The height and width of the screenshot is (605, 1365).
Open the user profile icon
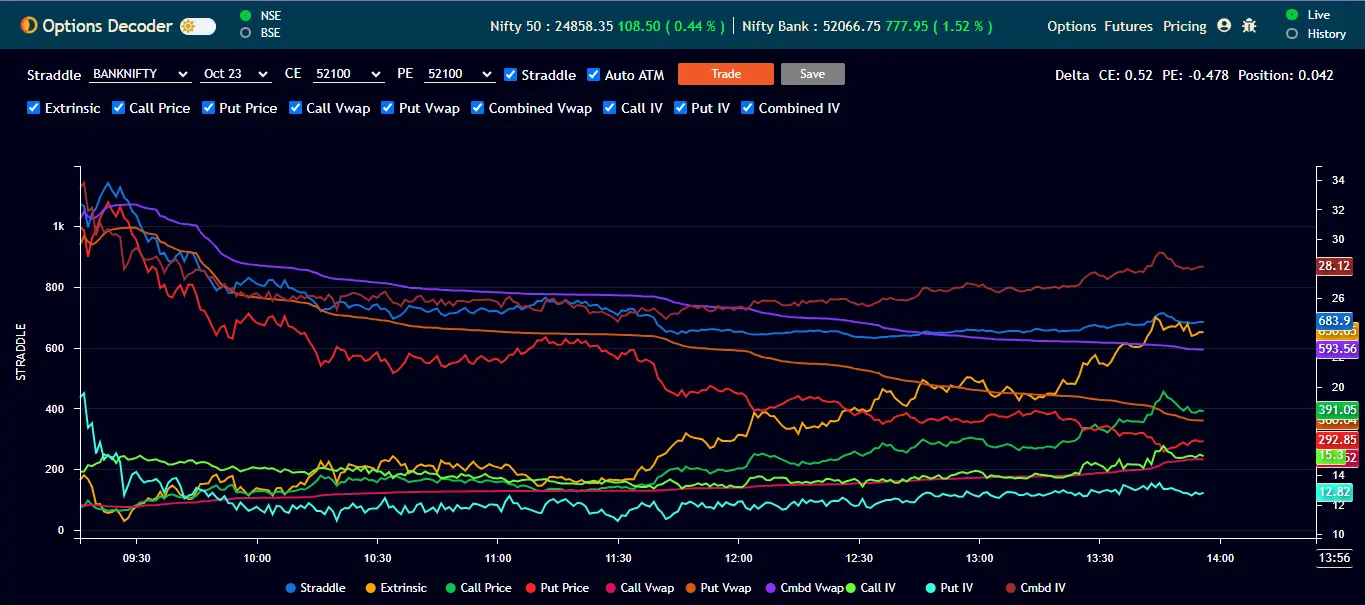(1225, 26)
